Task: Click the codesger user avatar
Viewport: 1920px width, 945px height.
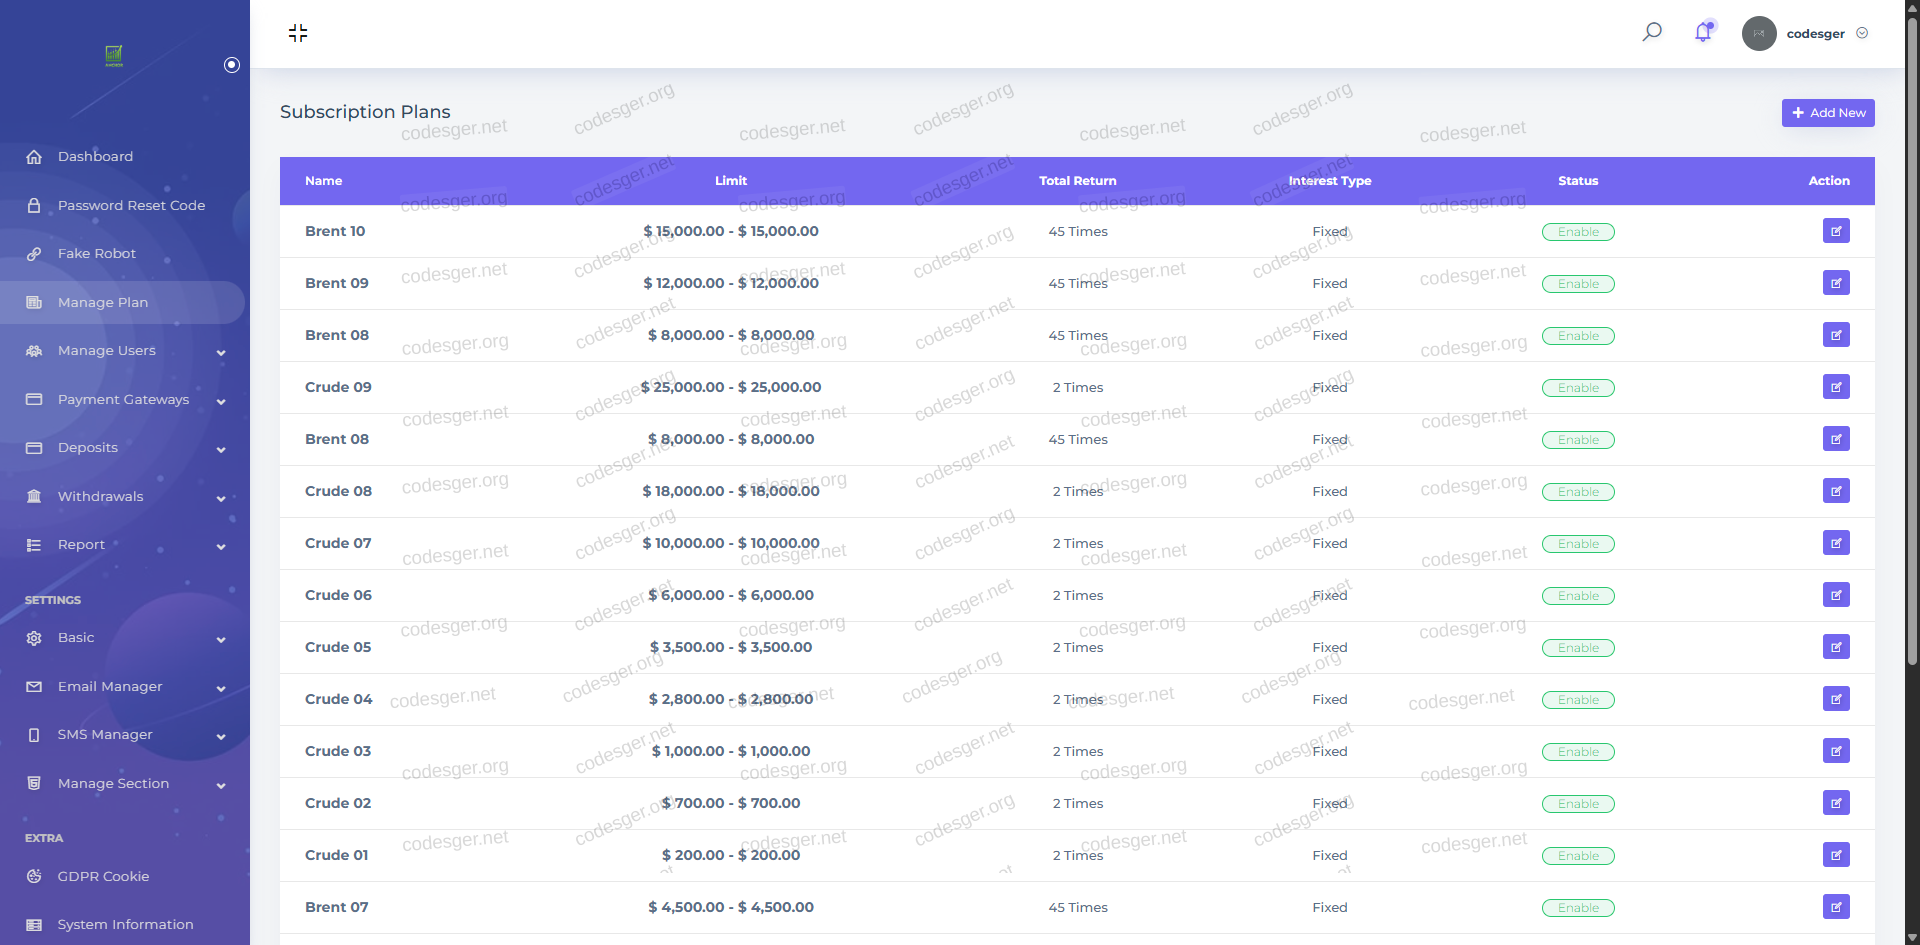Action: point(1759,33)
